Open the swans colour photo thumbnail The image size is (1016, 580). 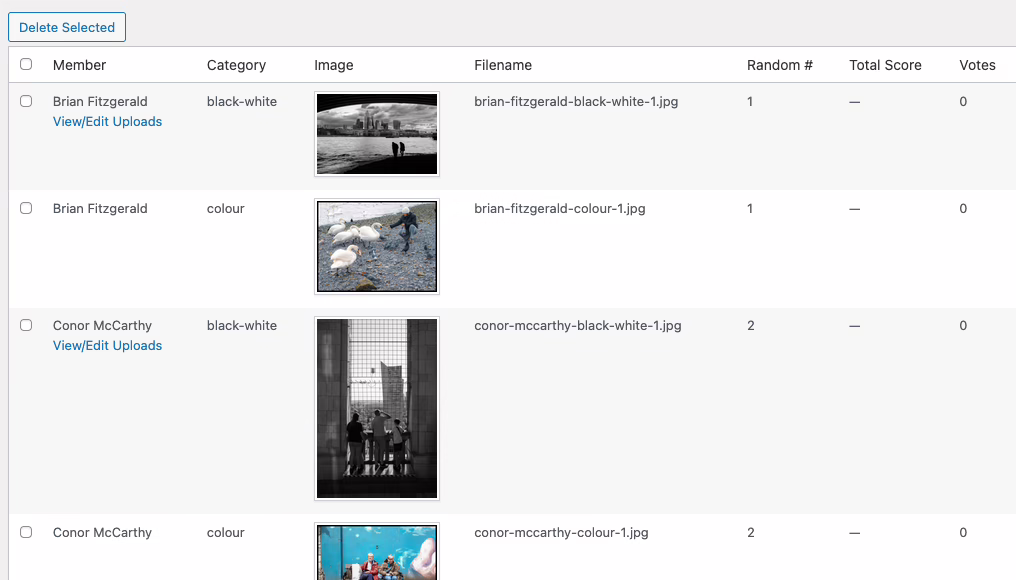point(377,246)
